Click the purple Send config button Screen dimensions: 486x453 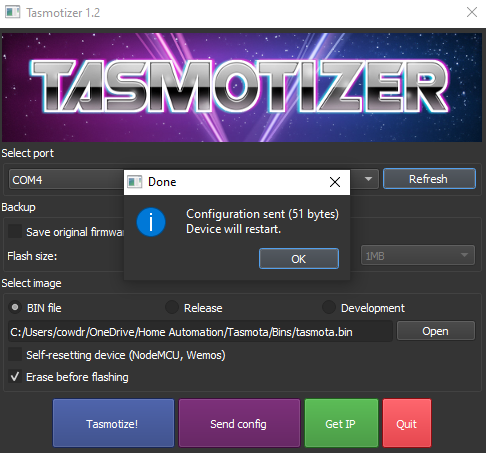click(x=239, y=423)
